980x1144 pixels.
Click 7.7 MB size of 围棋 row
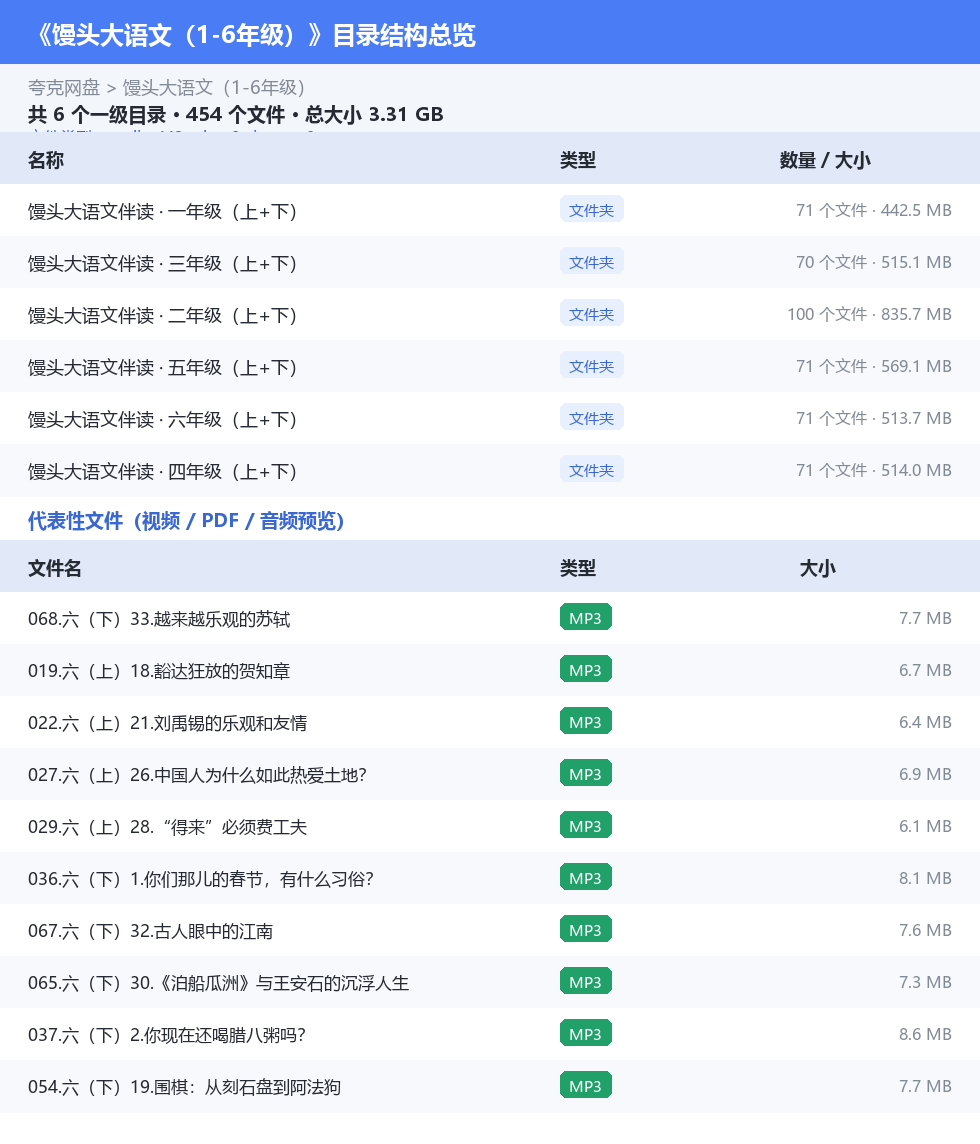tap(925, 1086)
